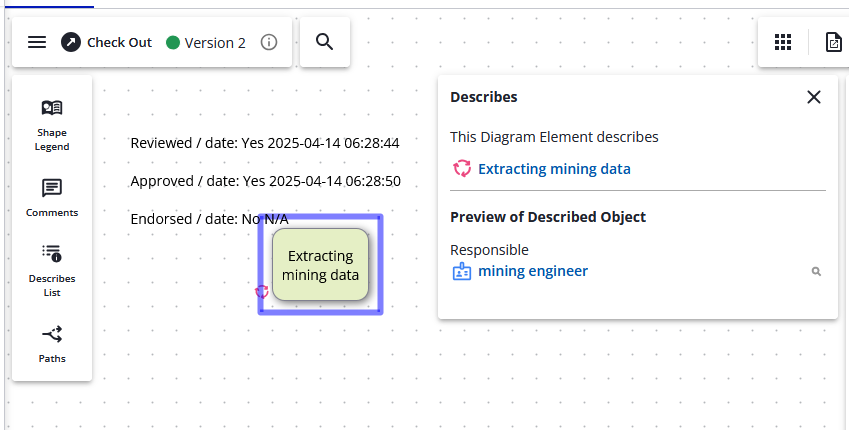Open the mining engineer link
This screenshot has width=849, height=430.
click(532, 271)
